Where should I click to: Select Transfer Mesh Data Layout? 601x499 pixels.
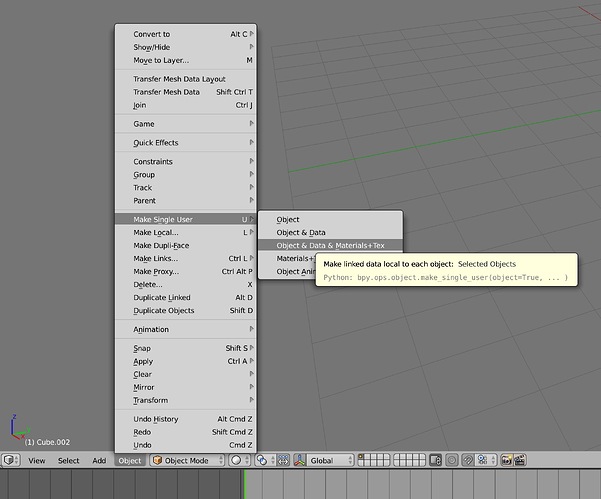(x=186, y=79)
